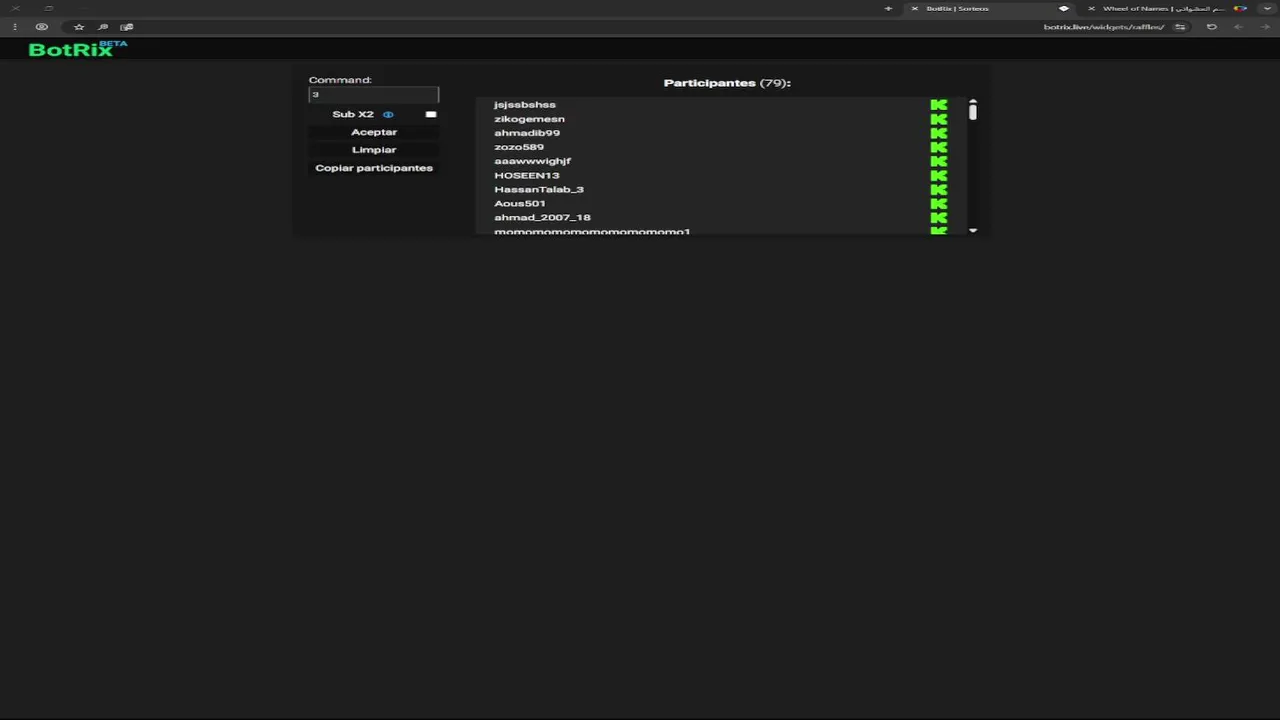Click the Participantes (79) heading
The width and height of the screenshot is (1280, 720).
727,83
